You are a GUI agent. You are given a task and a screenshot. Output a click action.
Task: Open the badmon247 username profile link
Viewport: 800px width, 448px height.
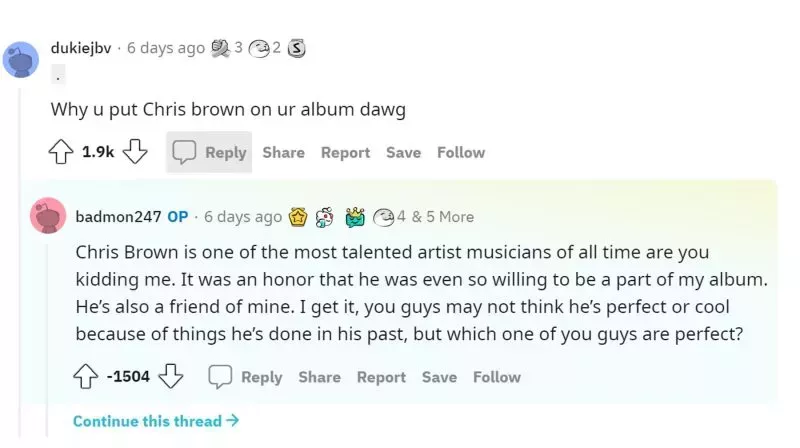(x=118, y=217)
